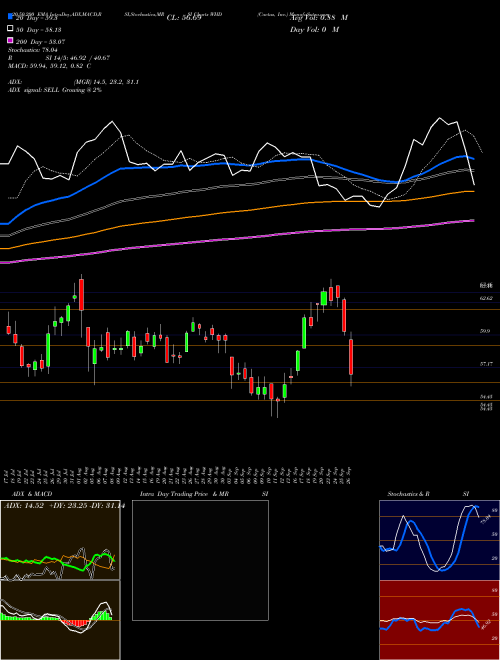The width and height of the screenshot is (500, 660).
Task: Click the white 50 Day legend swatch
Action: point(11,29)
